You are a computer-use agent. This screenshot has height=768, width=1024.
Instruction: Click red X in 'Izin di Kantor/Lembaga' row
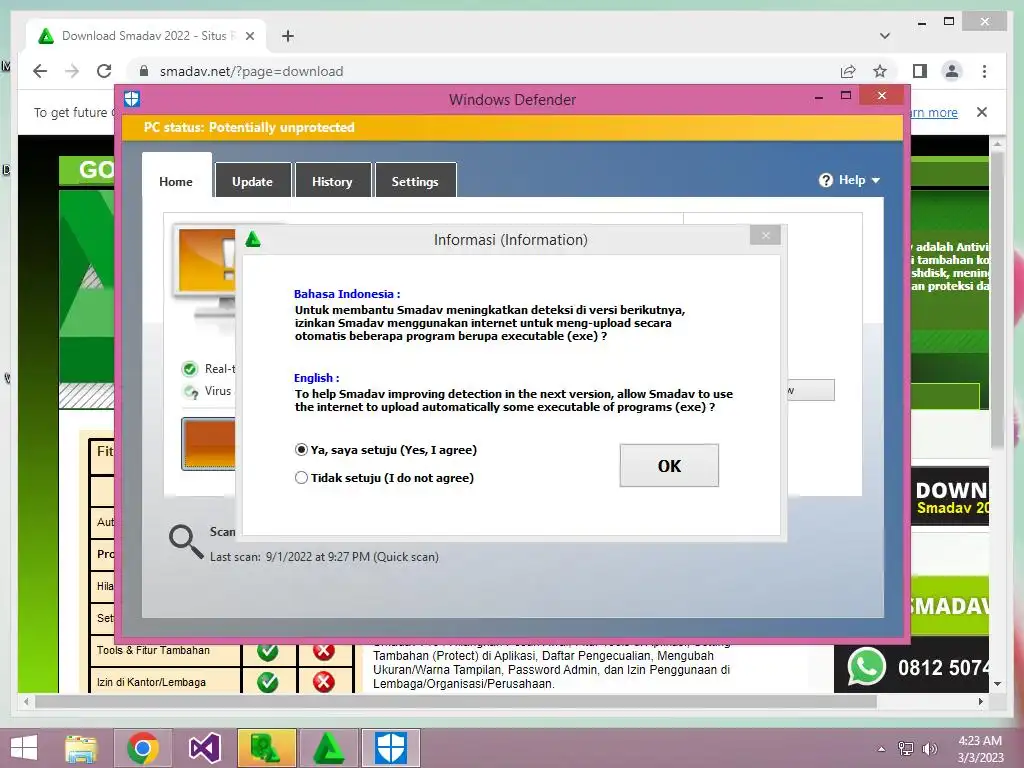(x=324, y=682)
